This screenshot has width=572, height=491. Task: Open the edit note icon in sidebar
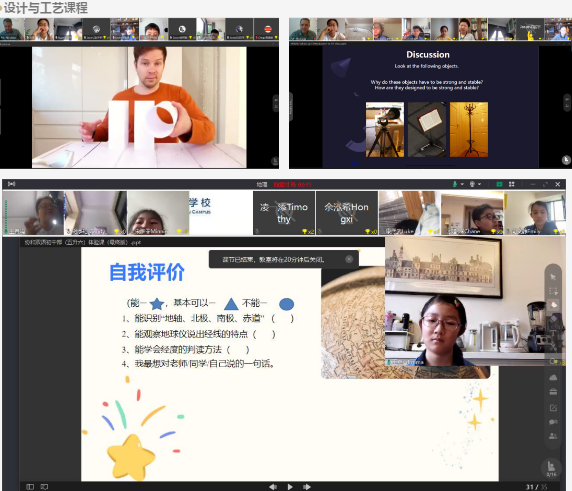point(553,408)
